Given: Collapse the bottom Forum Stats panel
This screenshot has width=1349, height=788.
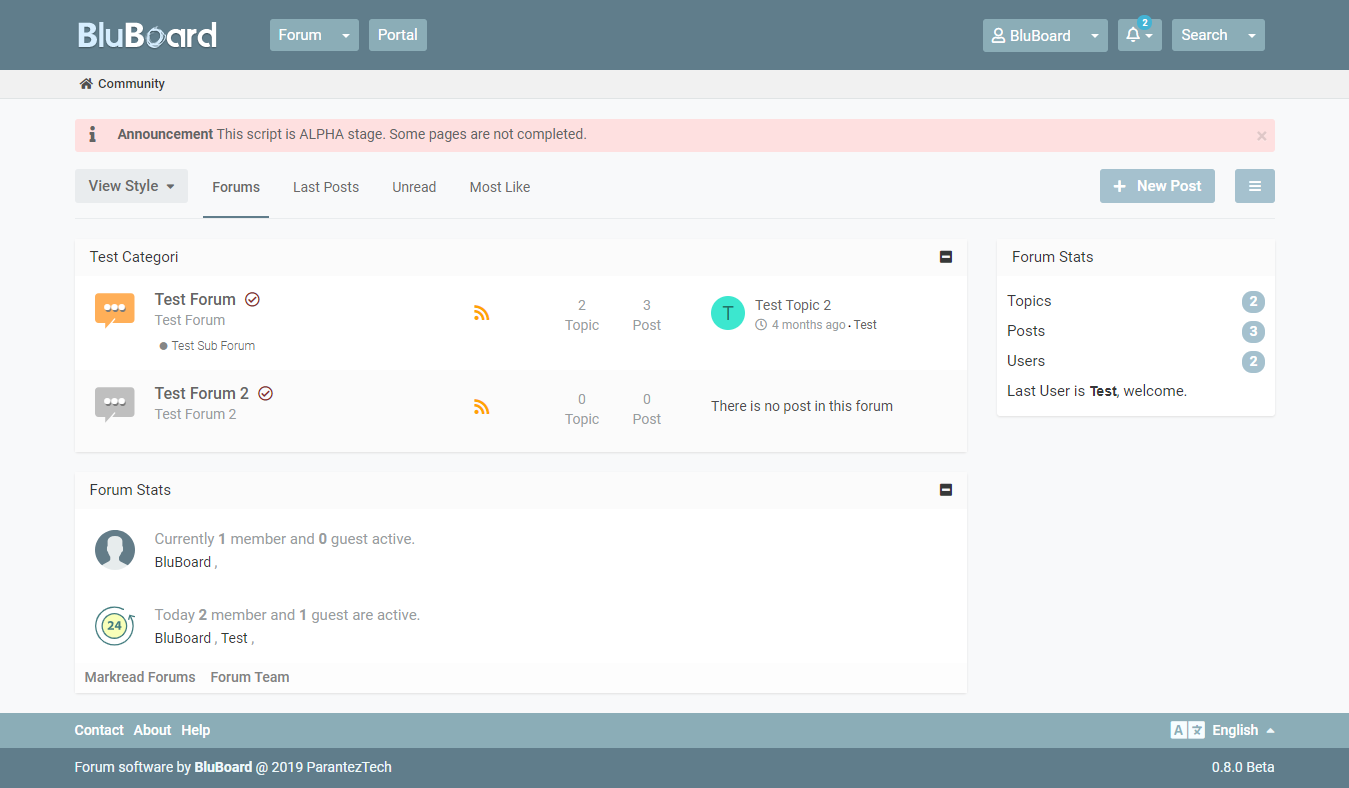Looking at the screenshot, I should coord(946,490).
